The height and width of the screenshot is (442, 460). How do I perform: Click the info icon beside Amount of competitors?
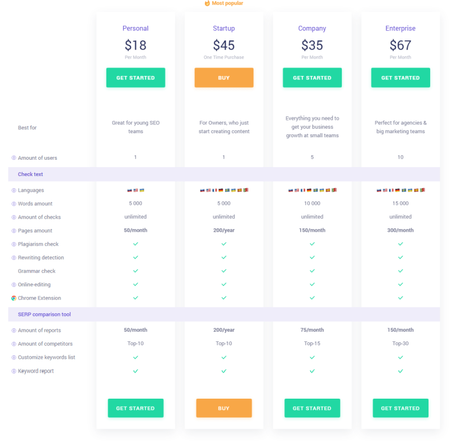pyautogui.click(x=14, y=344)
